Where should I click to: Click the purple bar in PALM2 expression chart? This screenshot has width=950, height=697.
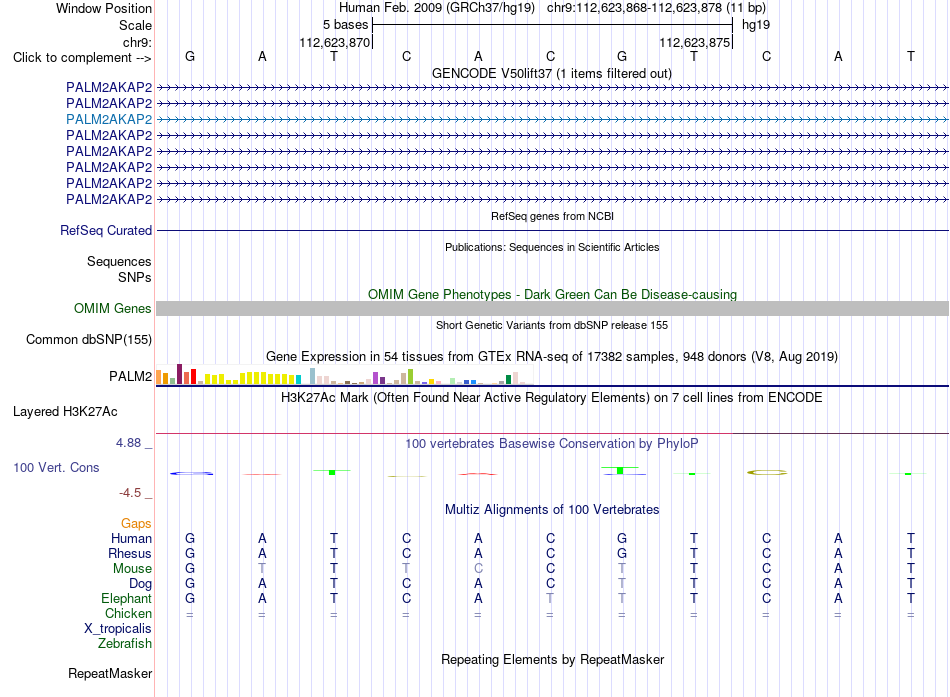[376, 378]
